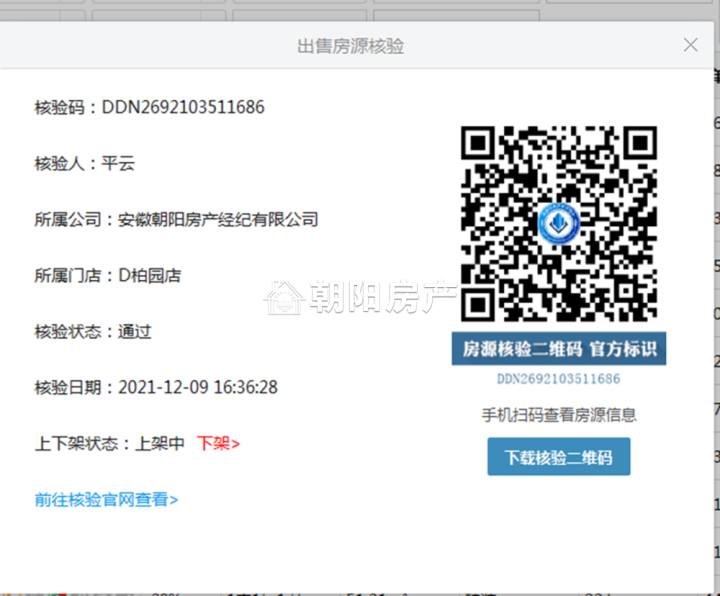Click verification date 2021-12-09 16:36:28
Viewport: 720px width, 596px height.
point(198,388)
